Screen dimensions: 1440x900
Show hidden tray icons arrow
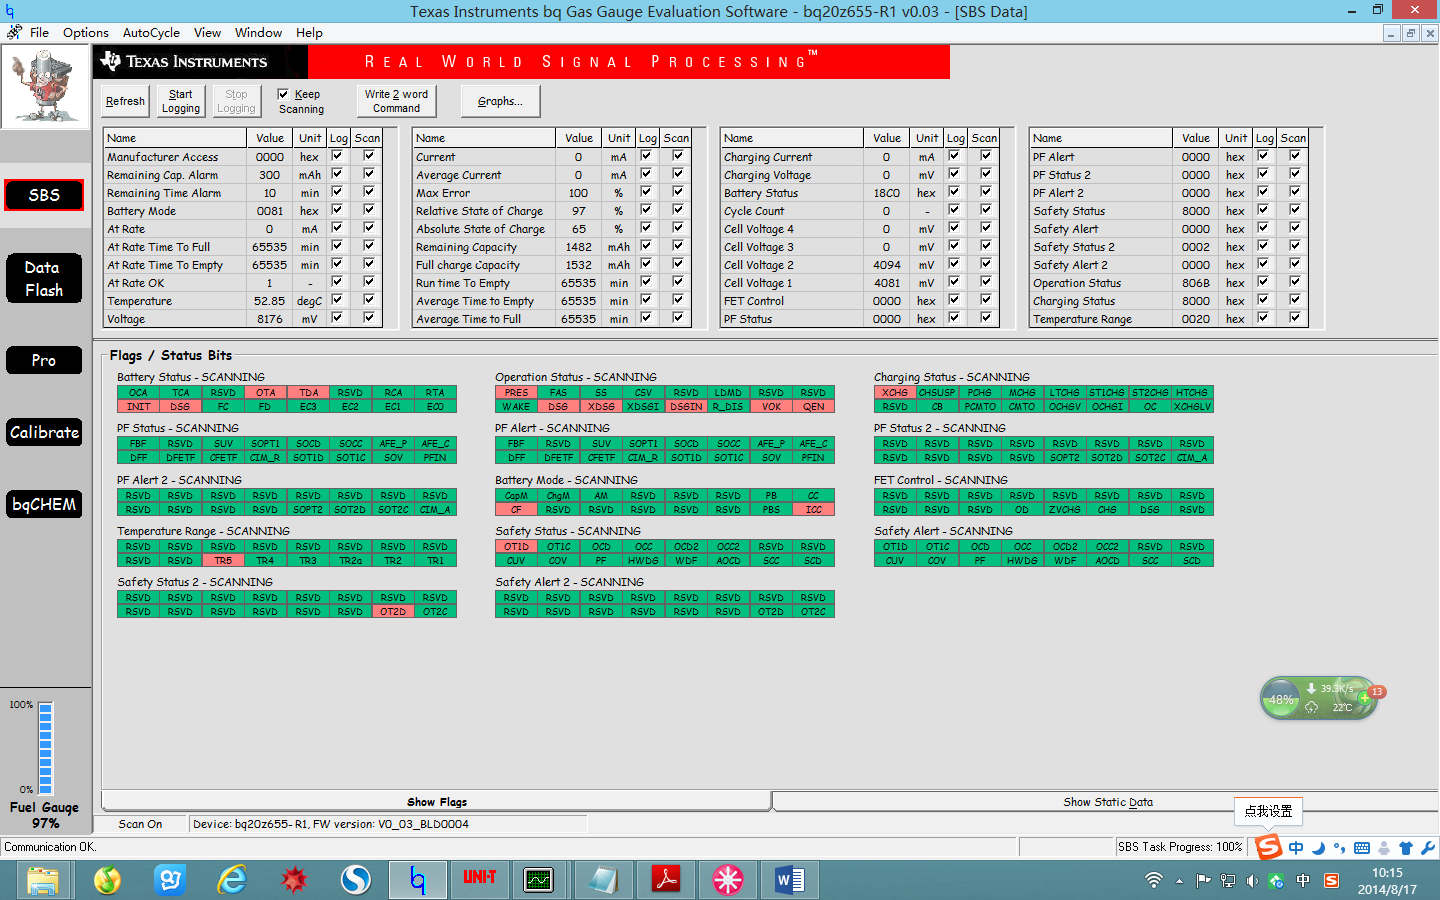pos(1179,881)
